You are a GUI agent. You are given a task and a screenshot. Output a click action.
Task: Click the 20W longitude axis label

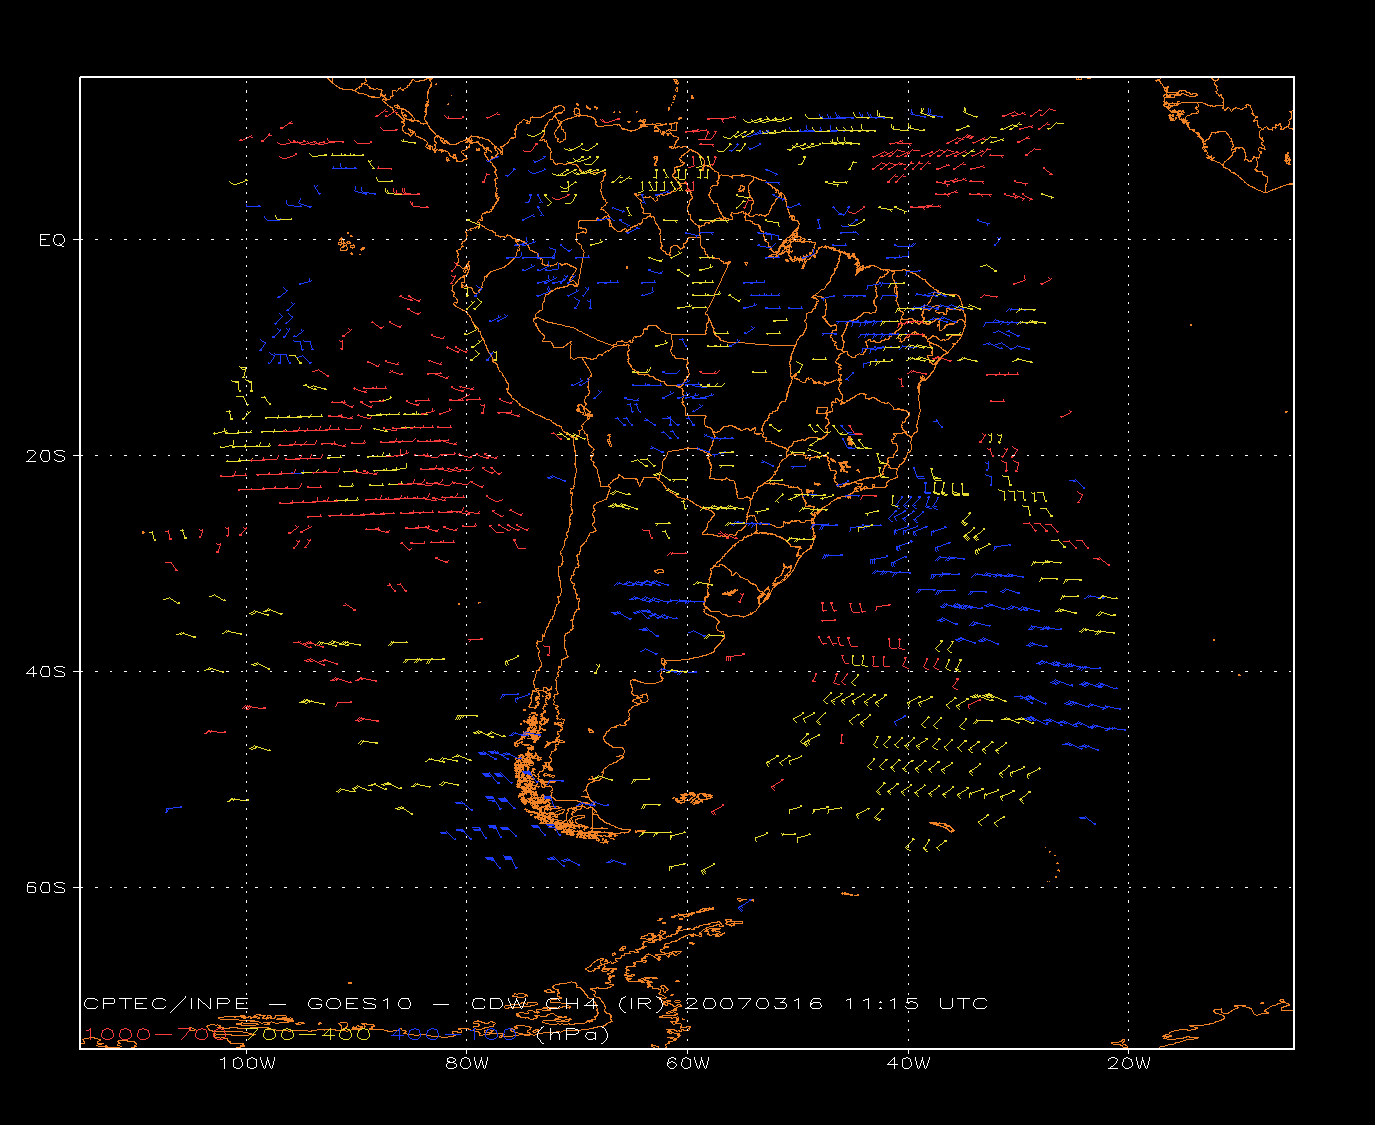pyautogui.click(x=1129, y=1063)
